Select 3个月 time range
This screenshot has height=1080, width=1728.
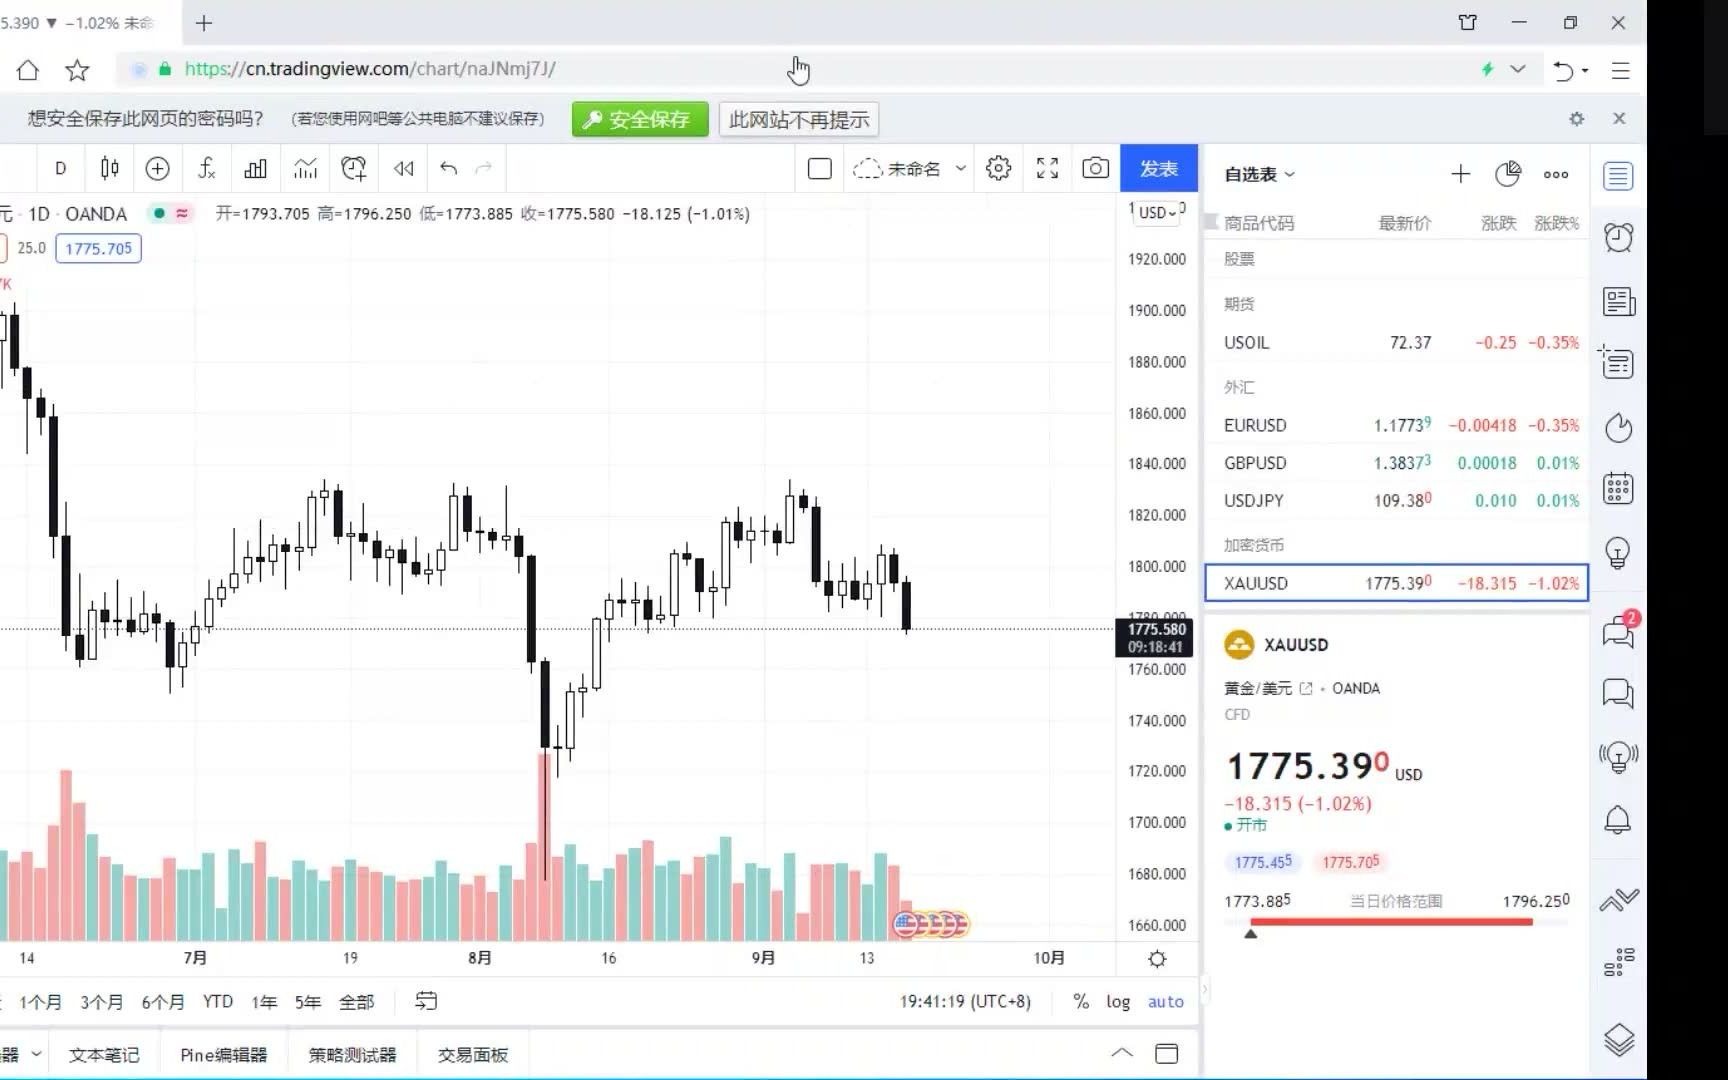pyautogui.click(x=102, y=1002)
